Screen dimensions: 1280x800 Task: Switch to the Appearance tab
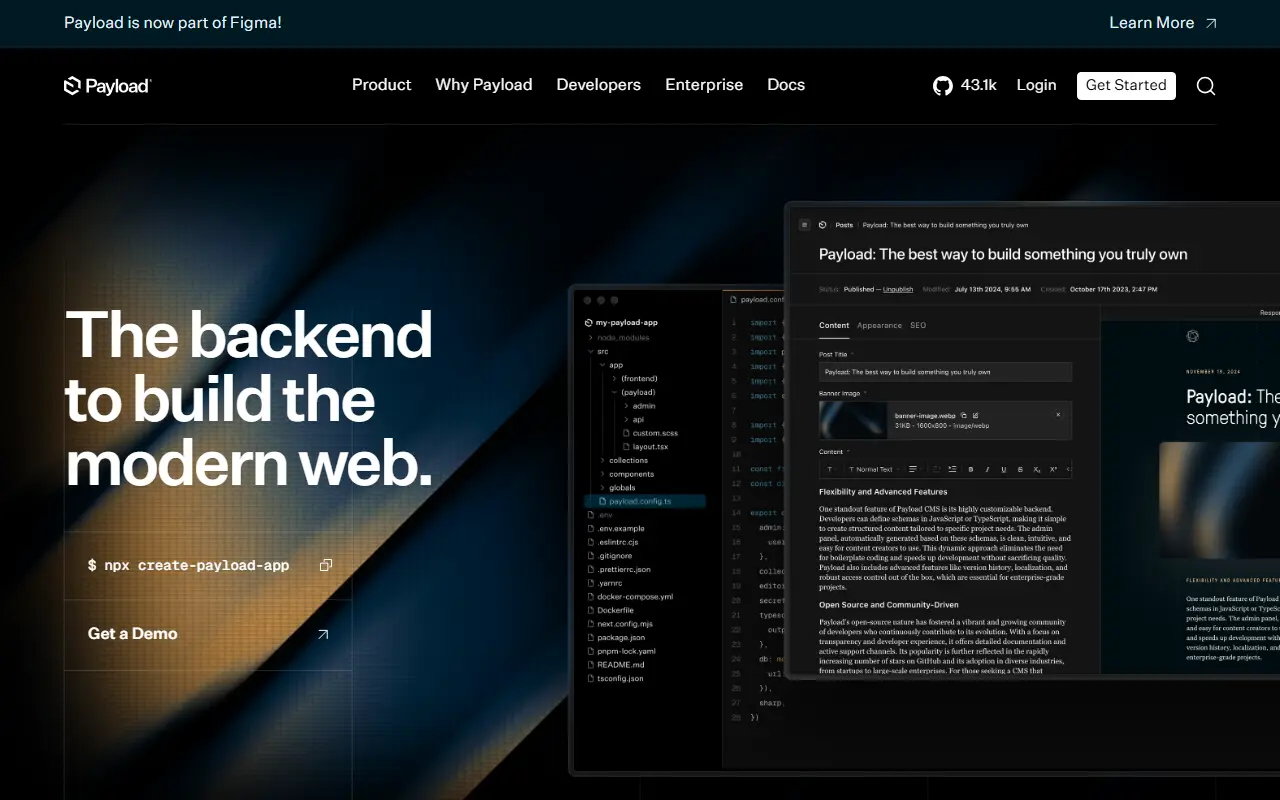(879, 325)
